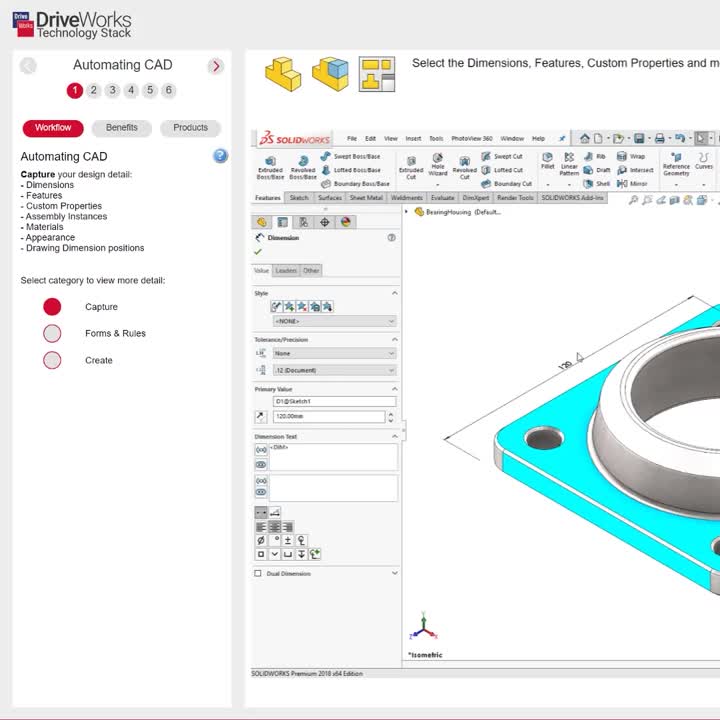
Task: Open the Tools menu
Action: point(436,138)
